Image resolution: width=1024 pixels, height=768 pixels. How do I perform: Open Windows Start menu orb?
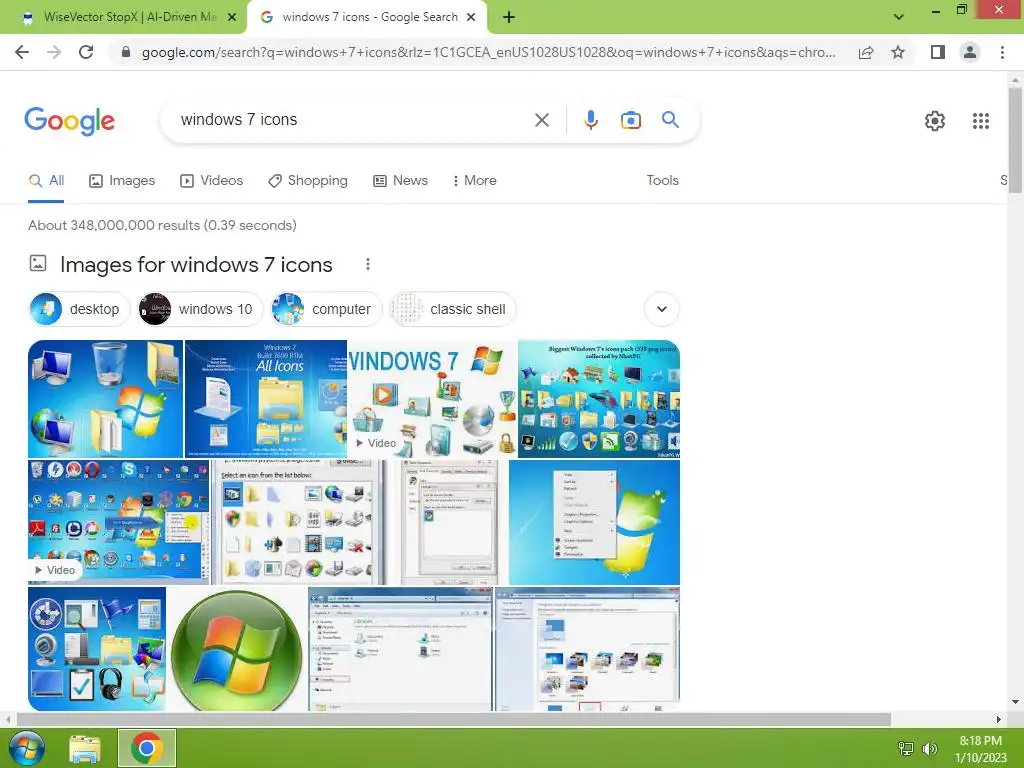27,748
